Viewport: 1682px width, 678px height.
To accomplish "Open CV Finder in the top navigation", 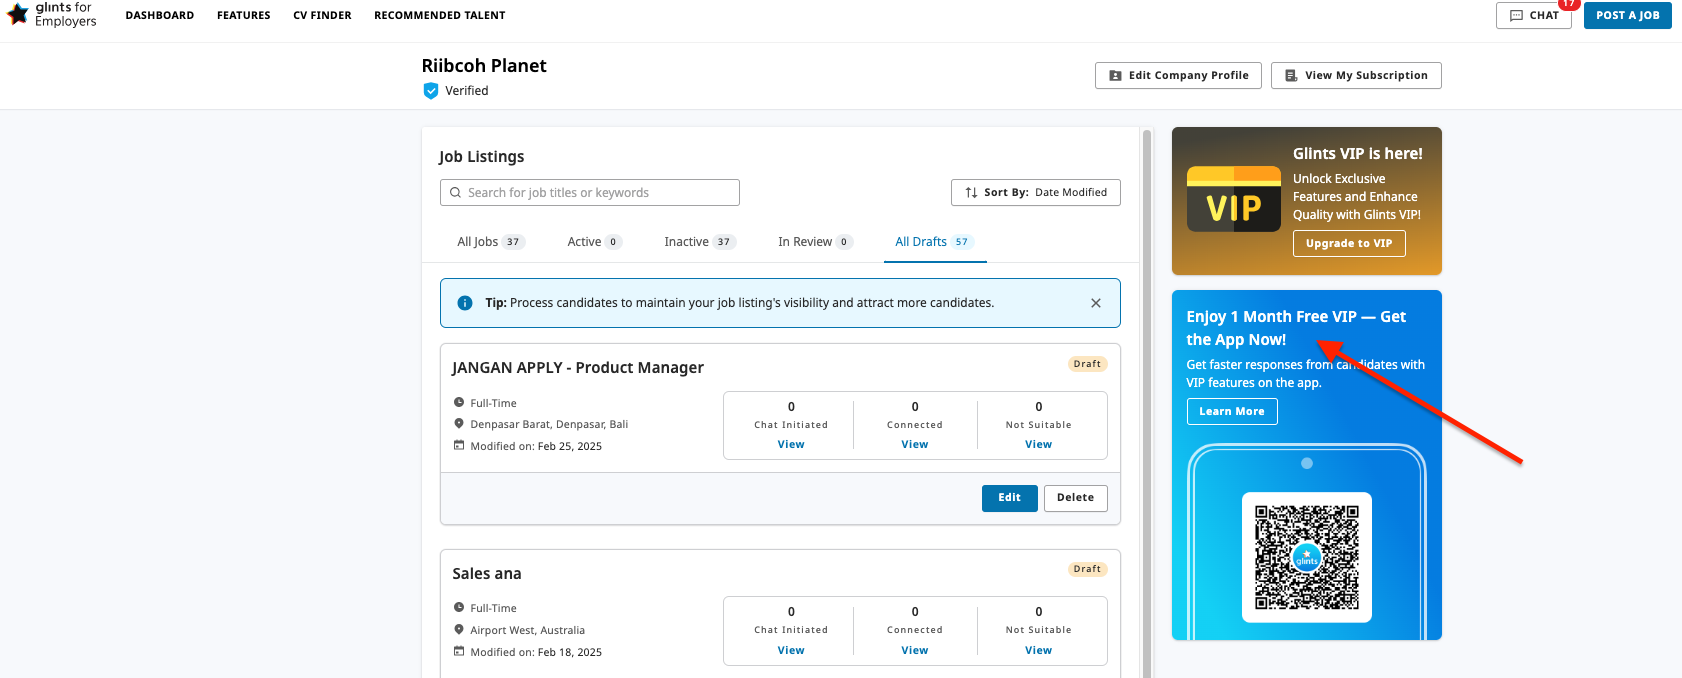I will [322, 16].
